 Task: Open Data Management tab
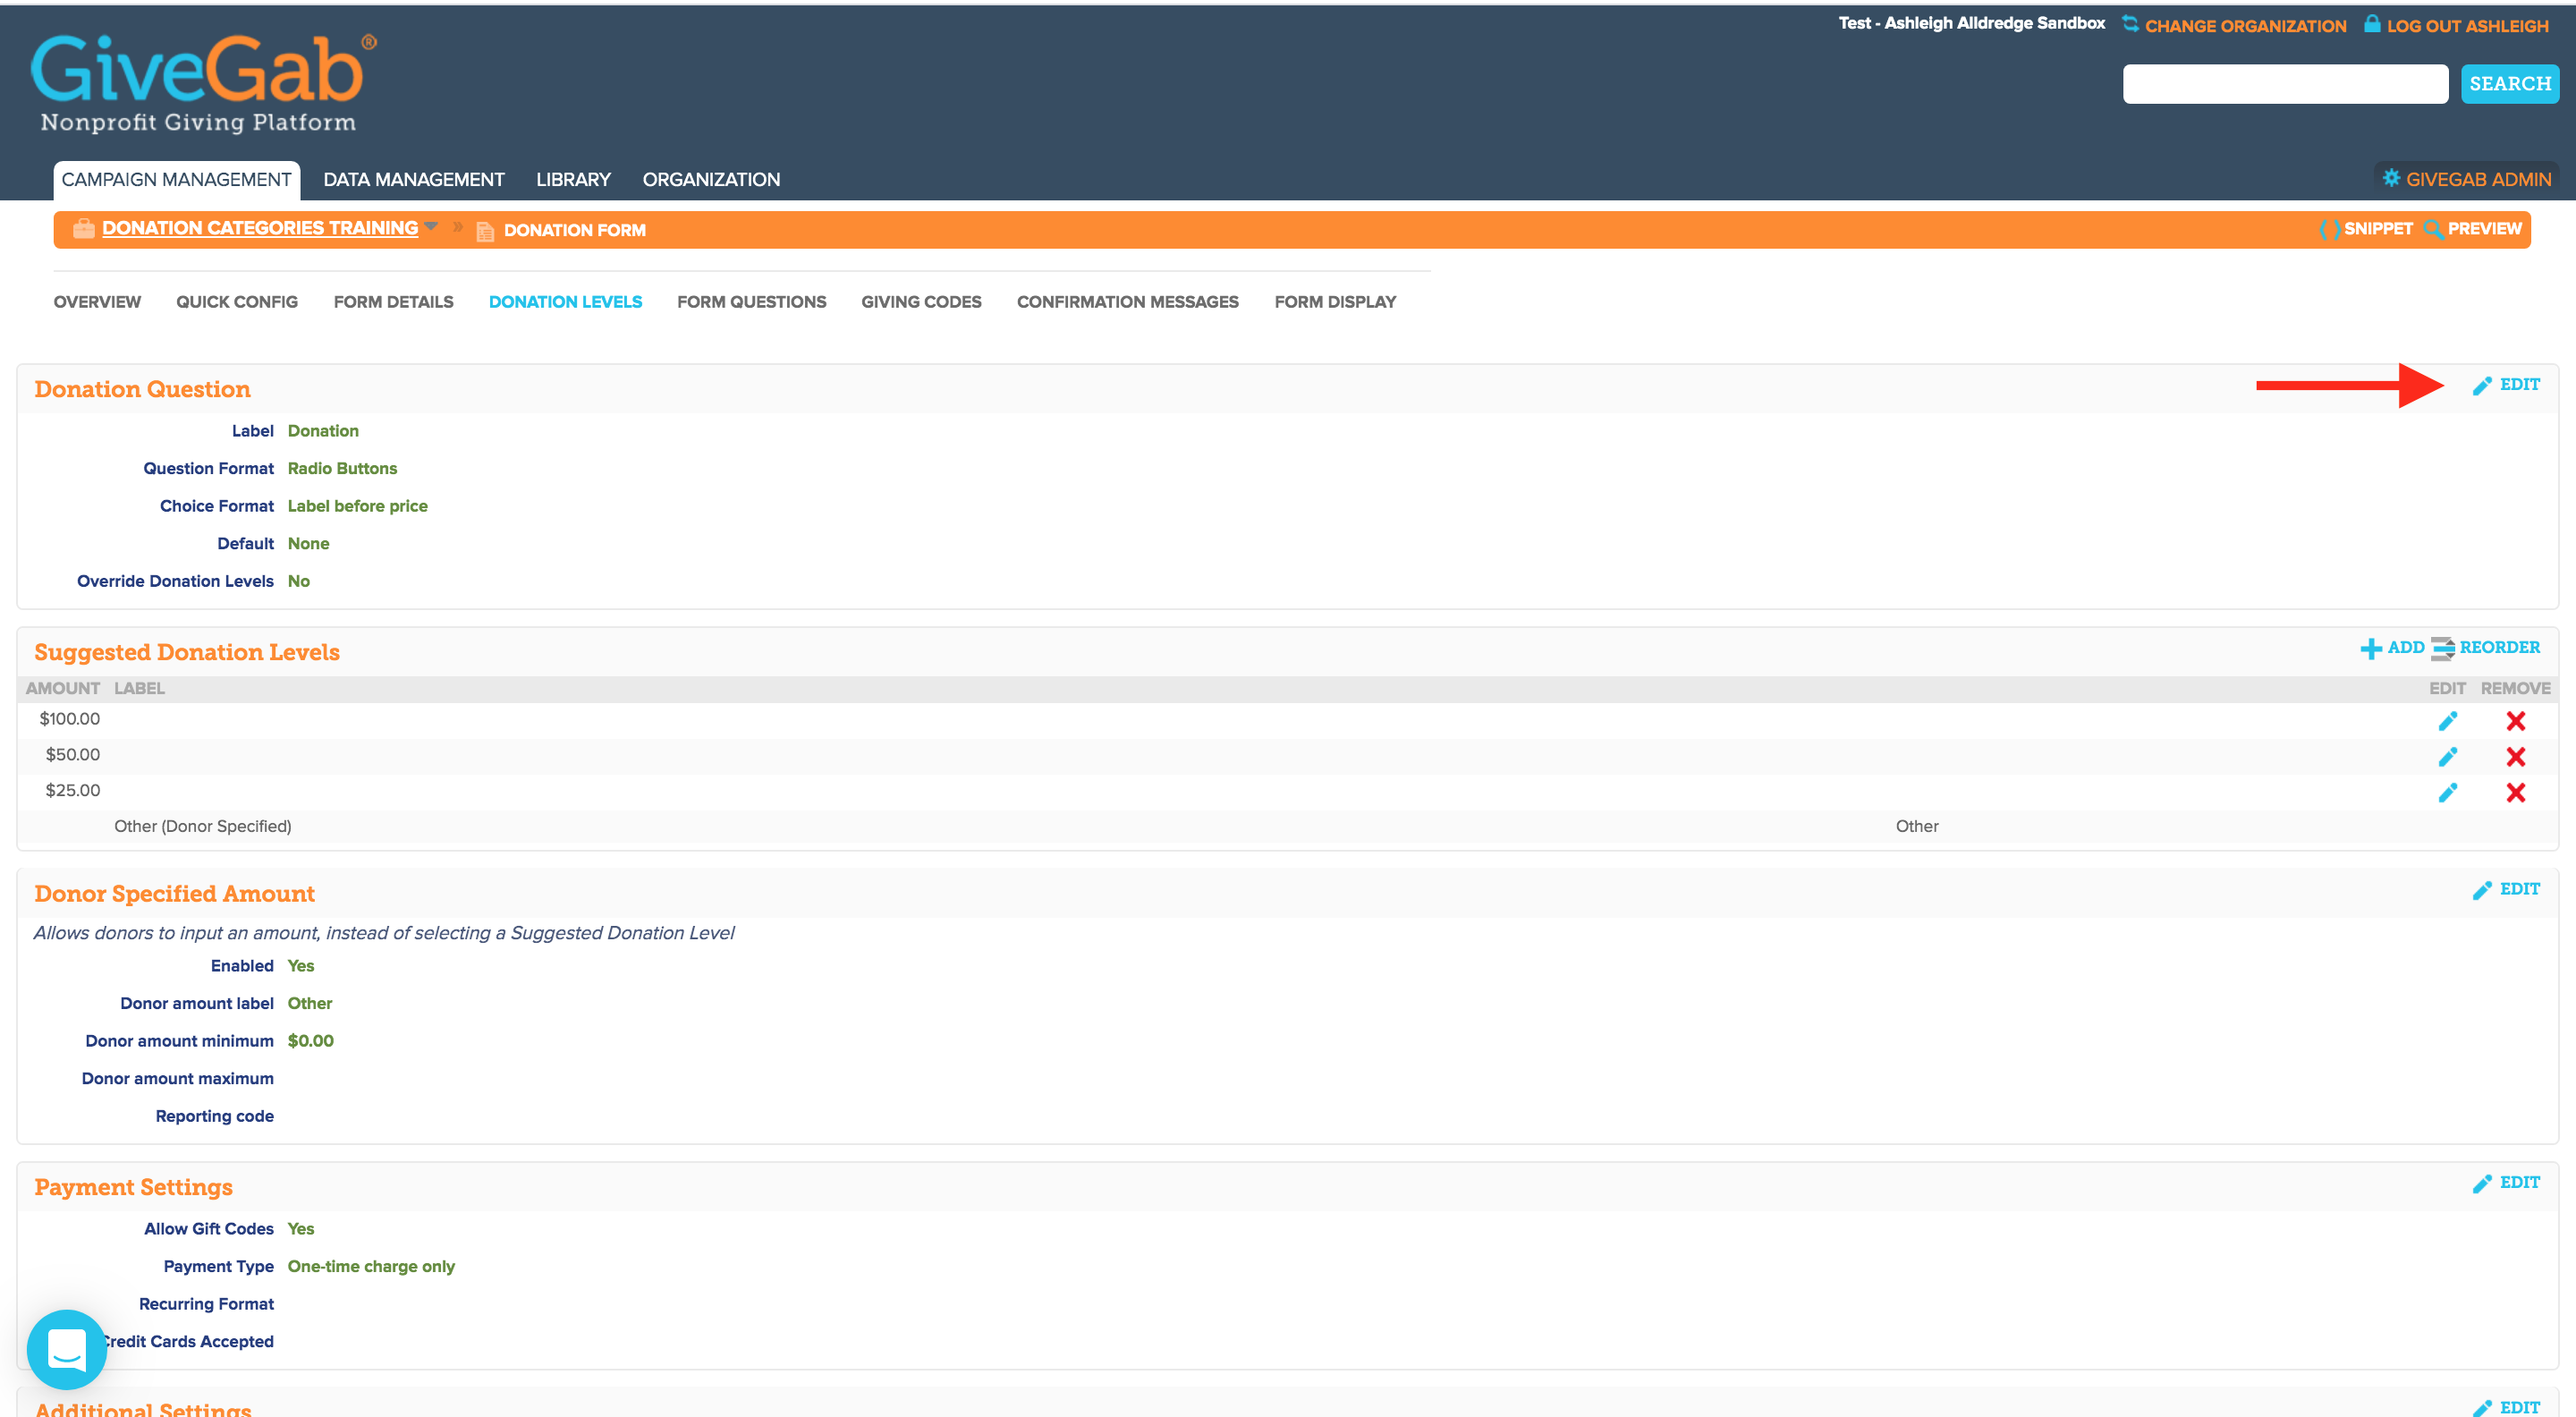(x=414, y=180)
